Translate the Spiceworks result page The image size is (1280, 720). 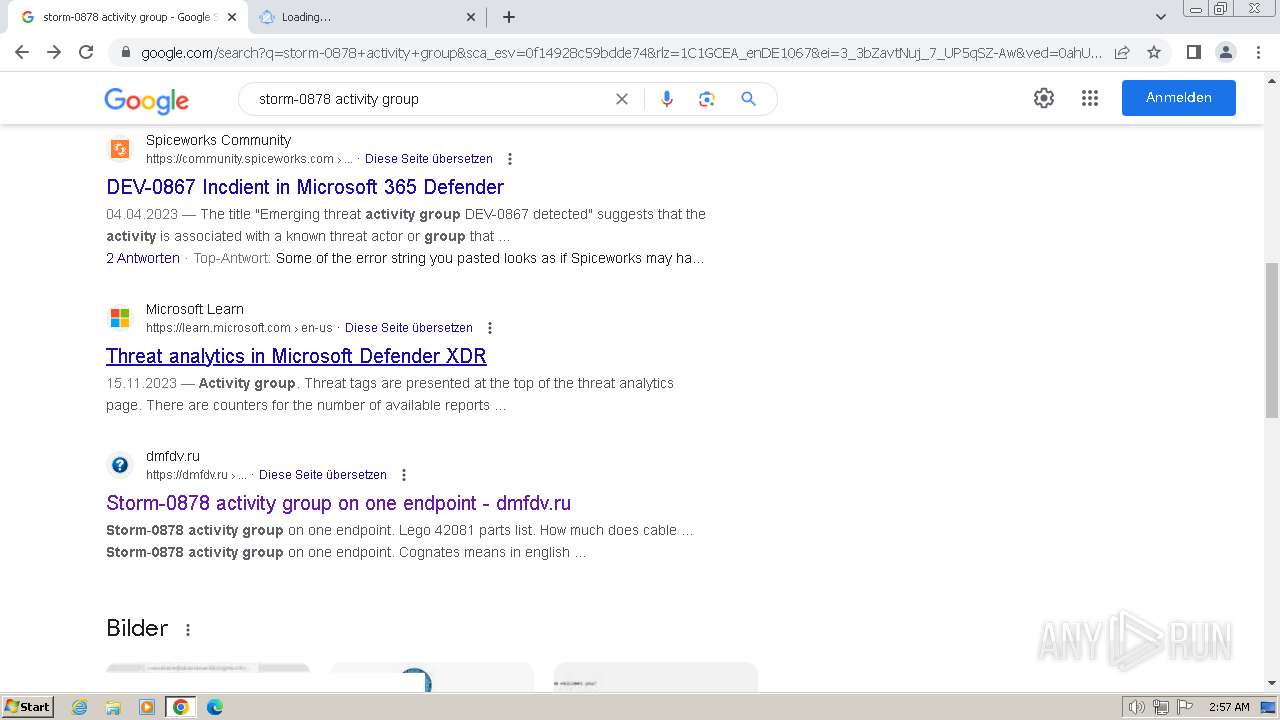pos(429,159)
